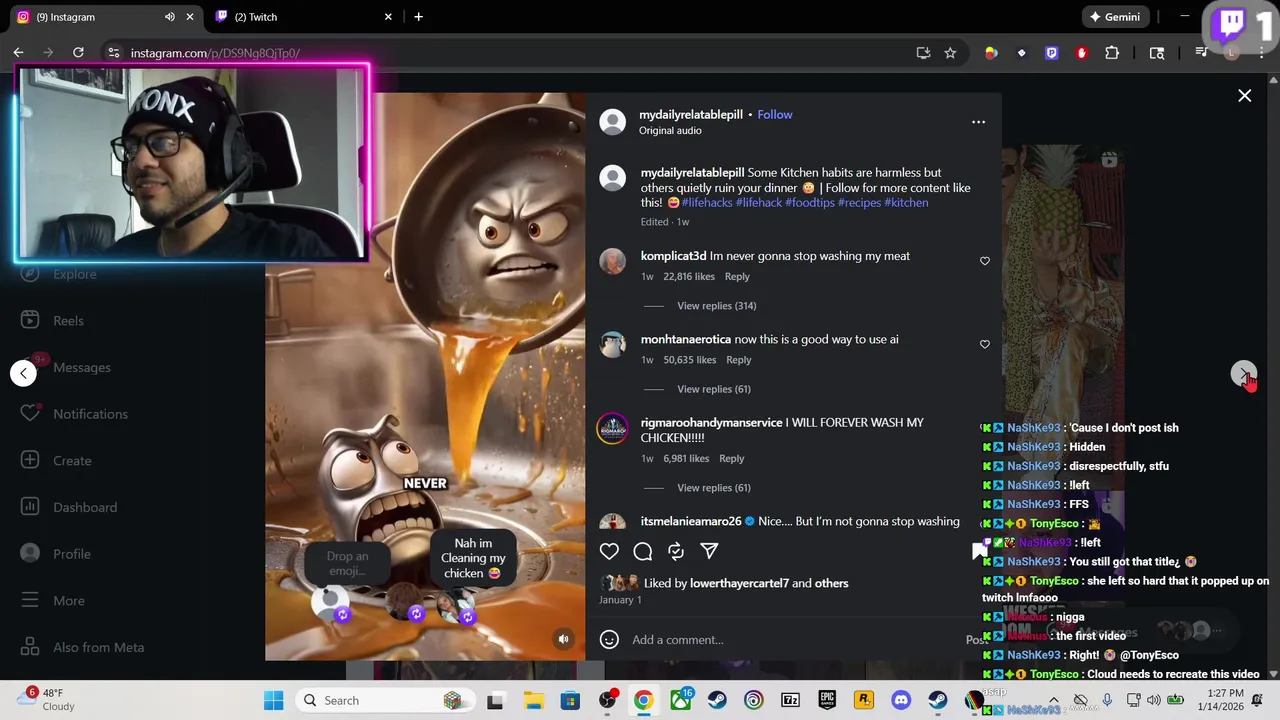Click the address bar URL
The image size is (1280, 720).
click(215, 53)
